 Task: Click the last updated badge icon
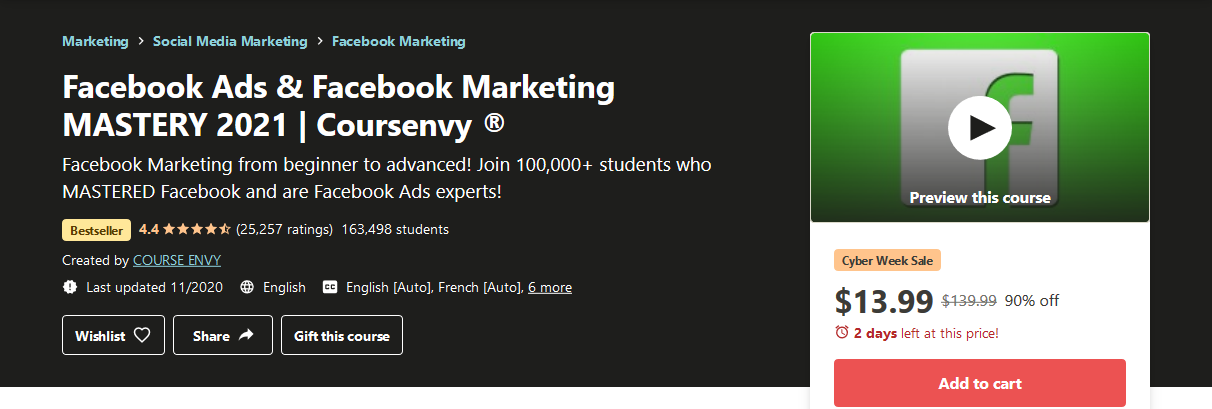(70, 287)
